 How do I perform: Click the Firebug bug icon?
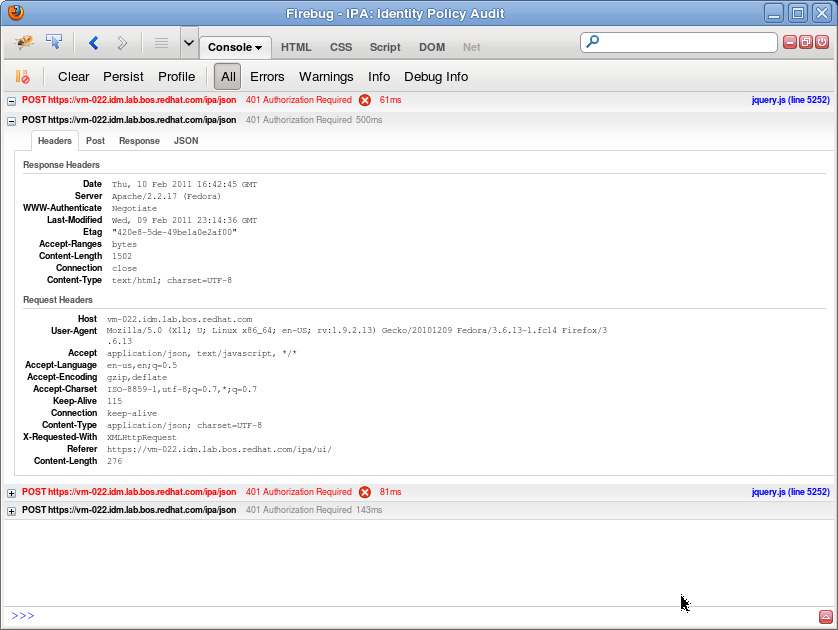coord(24,43)
